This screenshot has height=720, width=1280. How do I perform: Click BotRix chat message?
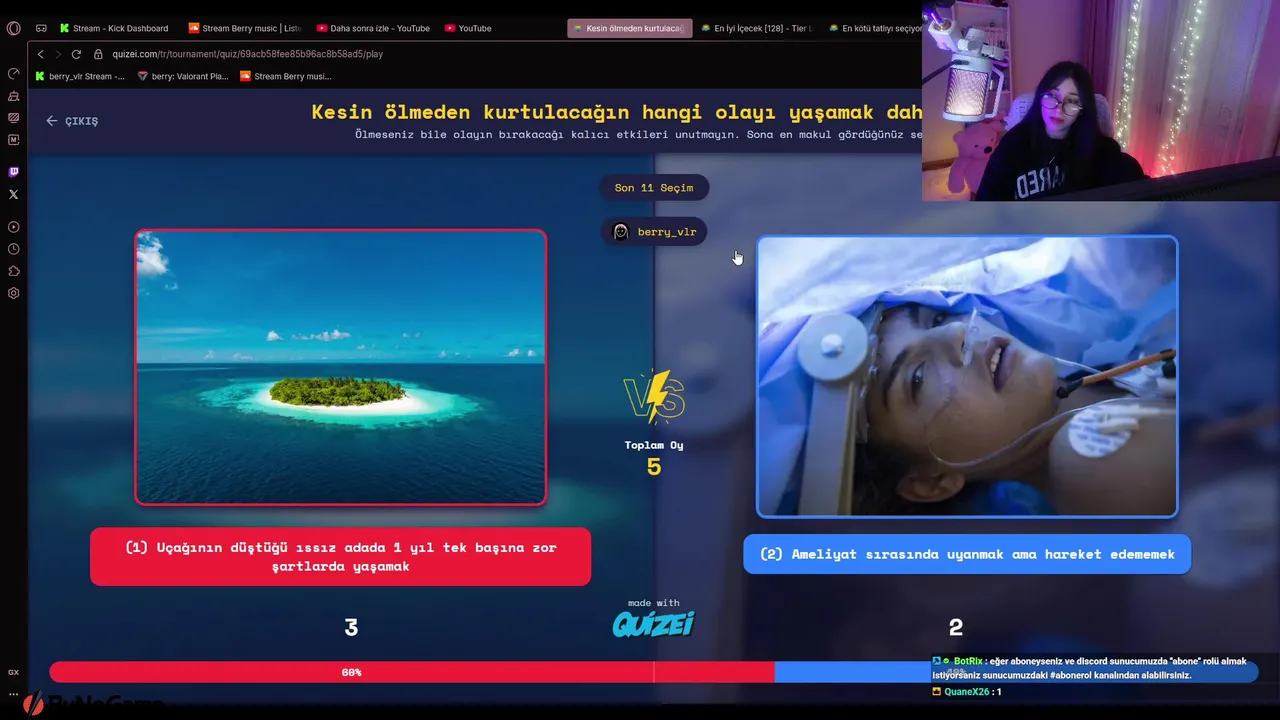pos(1090,668)
